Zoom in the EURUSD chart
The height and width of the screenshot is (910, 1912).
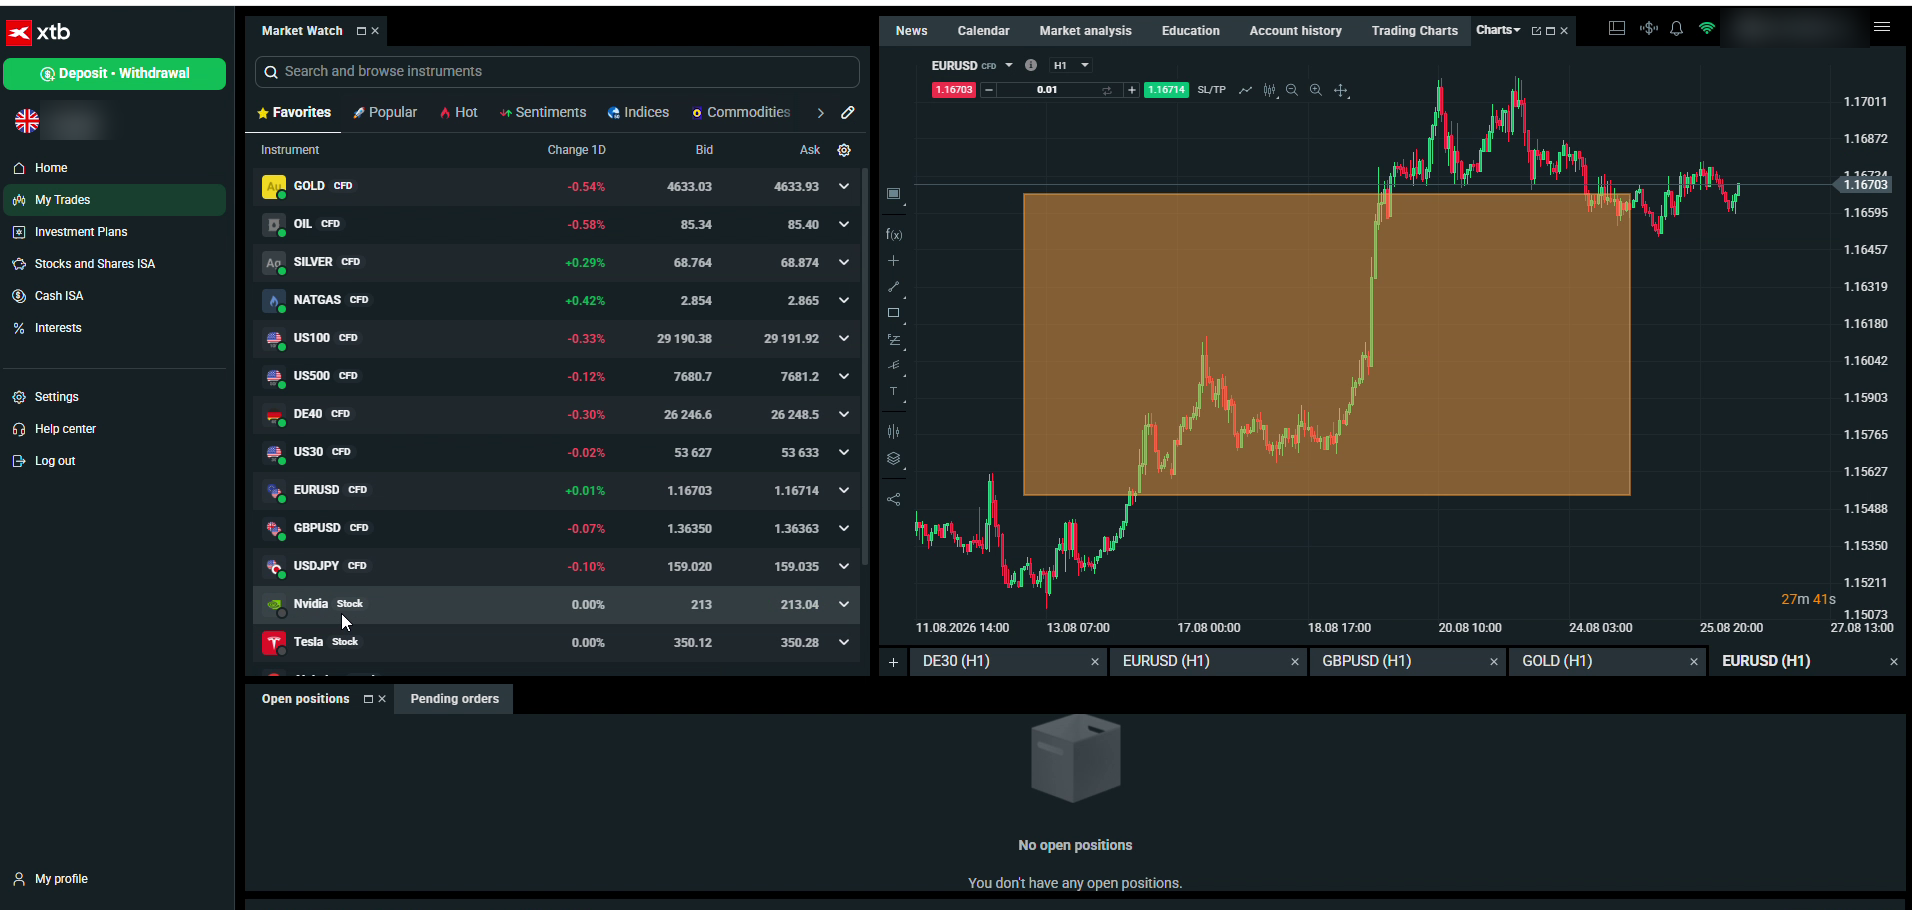coord(1316,90)
